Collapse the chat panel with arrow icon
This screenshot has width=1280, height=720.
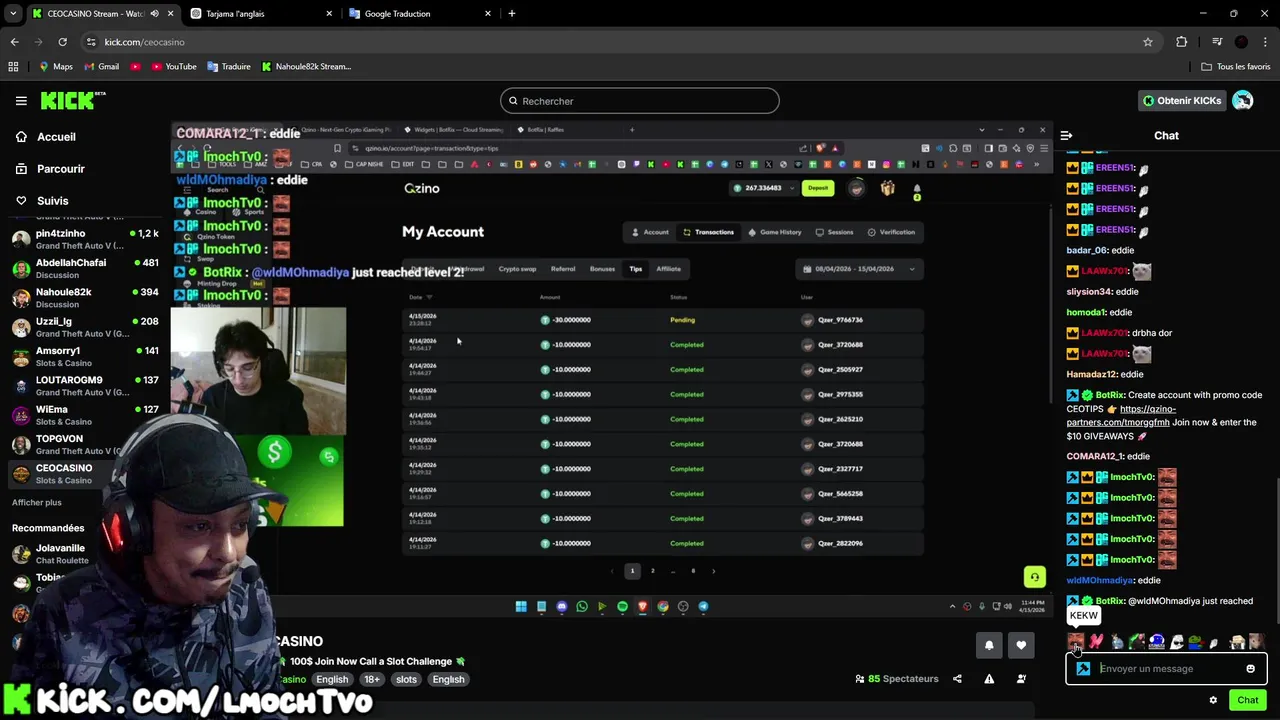coord(1066,135)
